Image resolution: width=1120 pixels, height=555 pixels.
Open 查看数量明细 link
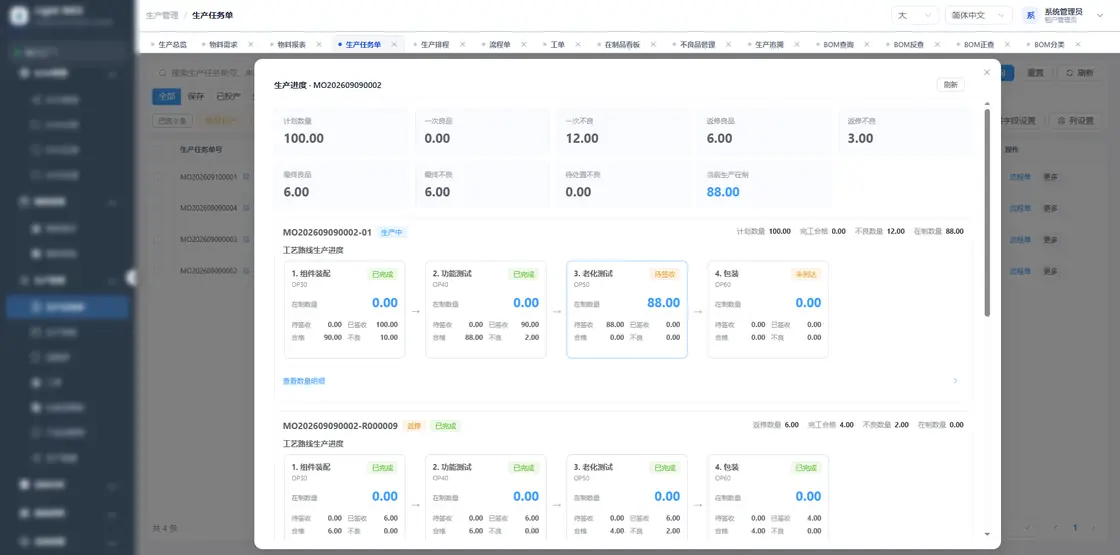[304, 381]
